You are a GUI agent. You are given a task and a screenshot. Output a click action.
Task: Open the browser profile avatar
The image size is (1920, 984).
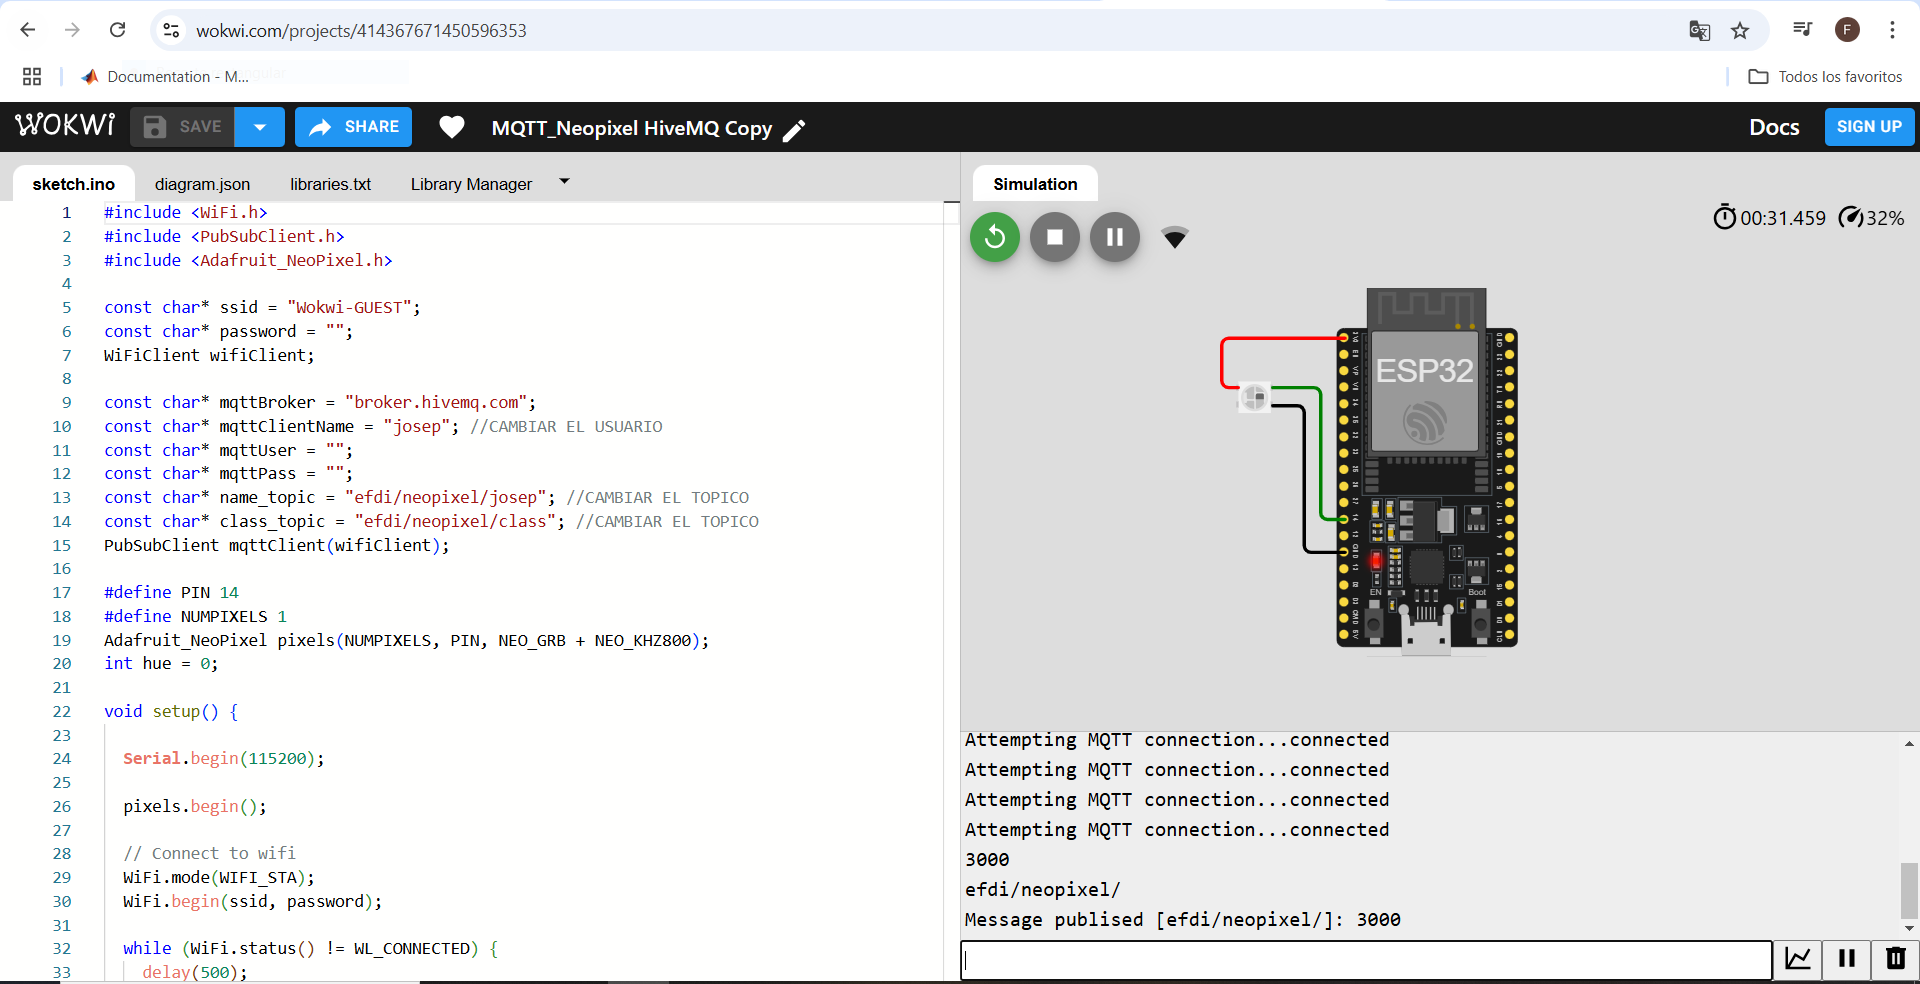(1847, 30)
